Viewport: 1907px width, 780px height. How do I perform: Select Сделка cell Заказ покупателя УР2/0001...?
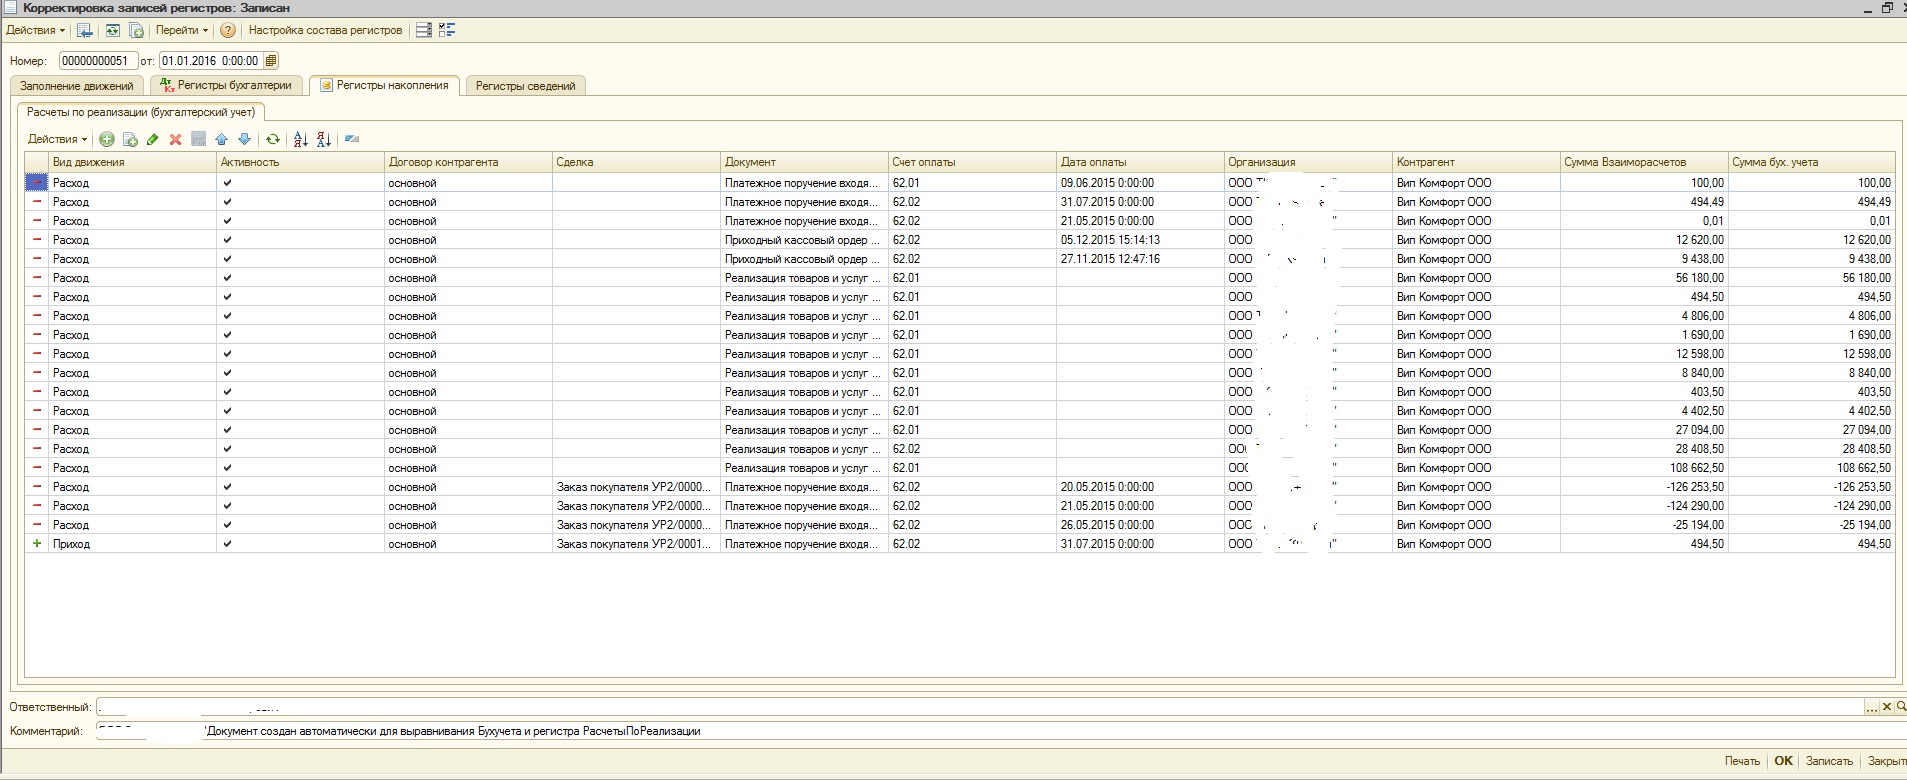click(636, 544)
